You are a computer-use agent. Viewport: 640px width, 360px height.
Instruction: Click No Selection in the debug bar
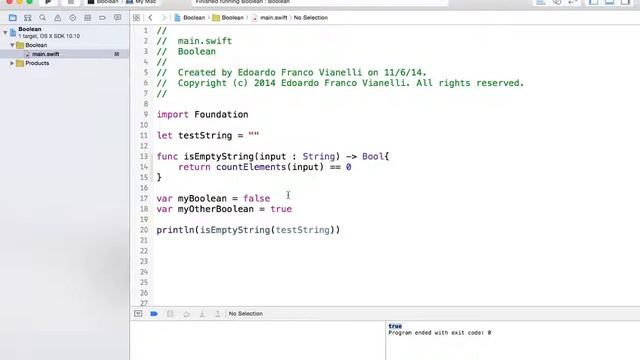click(246, 313)
